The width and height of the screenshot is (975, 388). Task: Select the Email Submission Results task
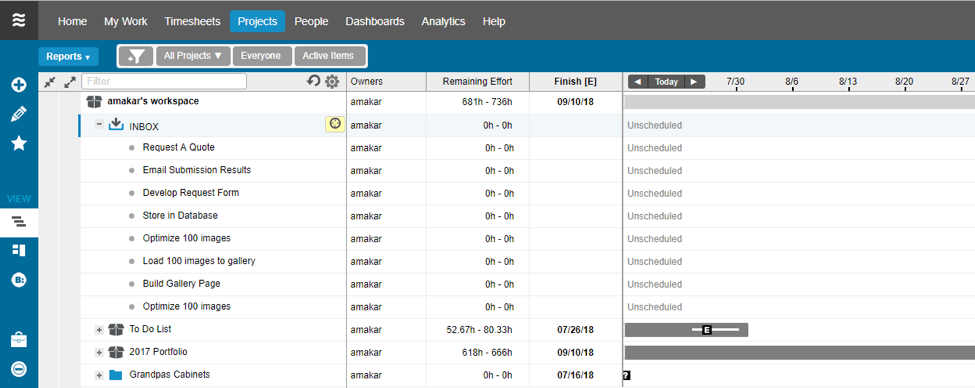coord(197,170)
